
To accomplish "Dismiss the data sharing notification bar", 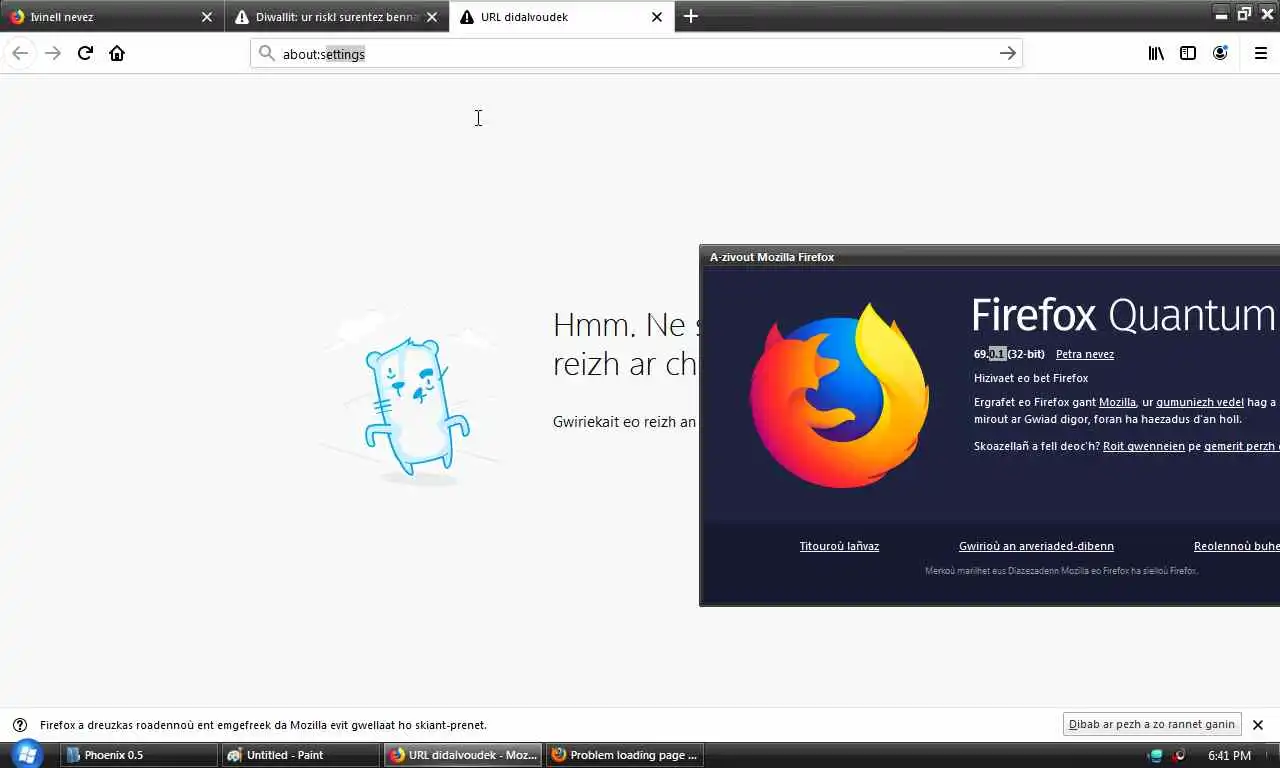I will pos(1258,725).
